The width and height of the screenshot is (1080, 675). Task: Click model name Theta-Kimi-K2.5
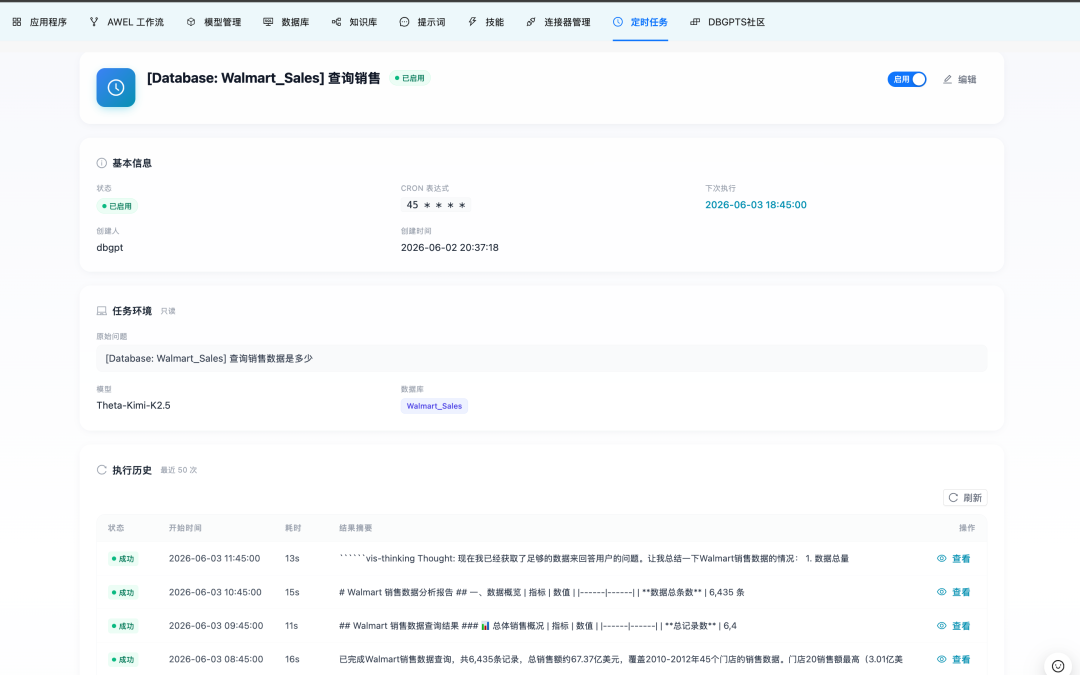[x=134, y=405]
